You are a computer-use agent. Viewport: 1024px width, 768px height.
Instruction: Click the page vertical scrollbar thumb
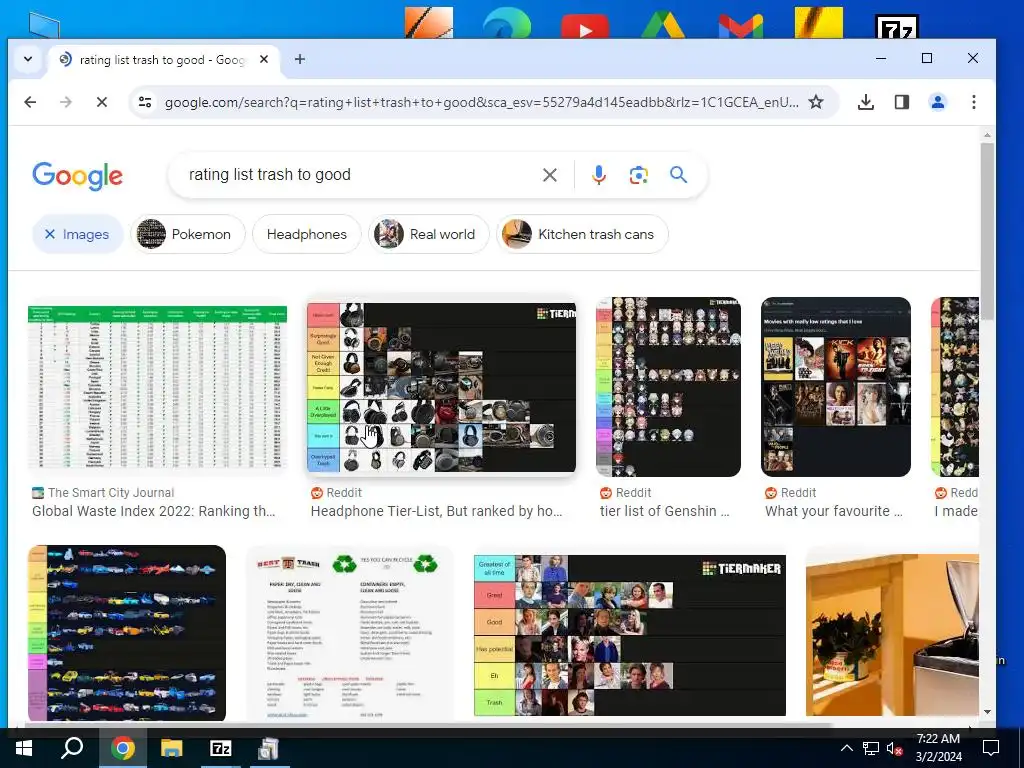point(987,232)
